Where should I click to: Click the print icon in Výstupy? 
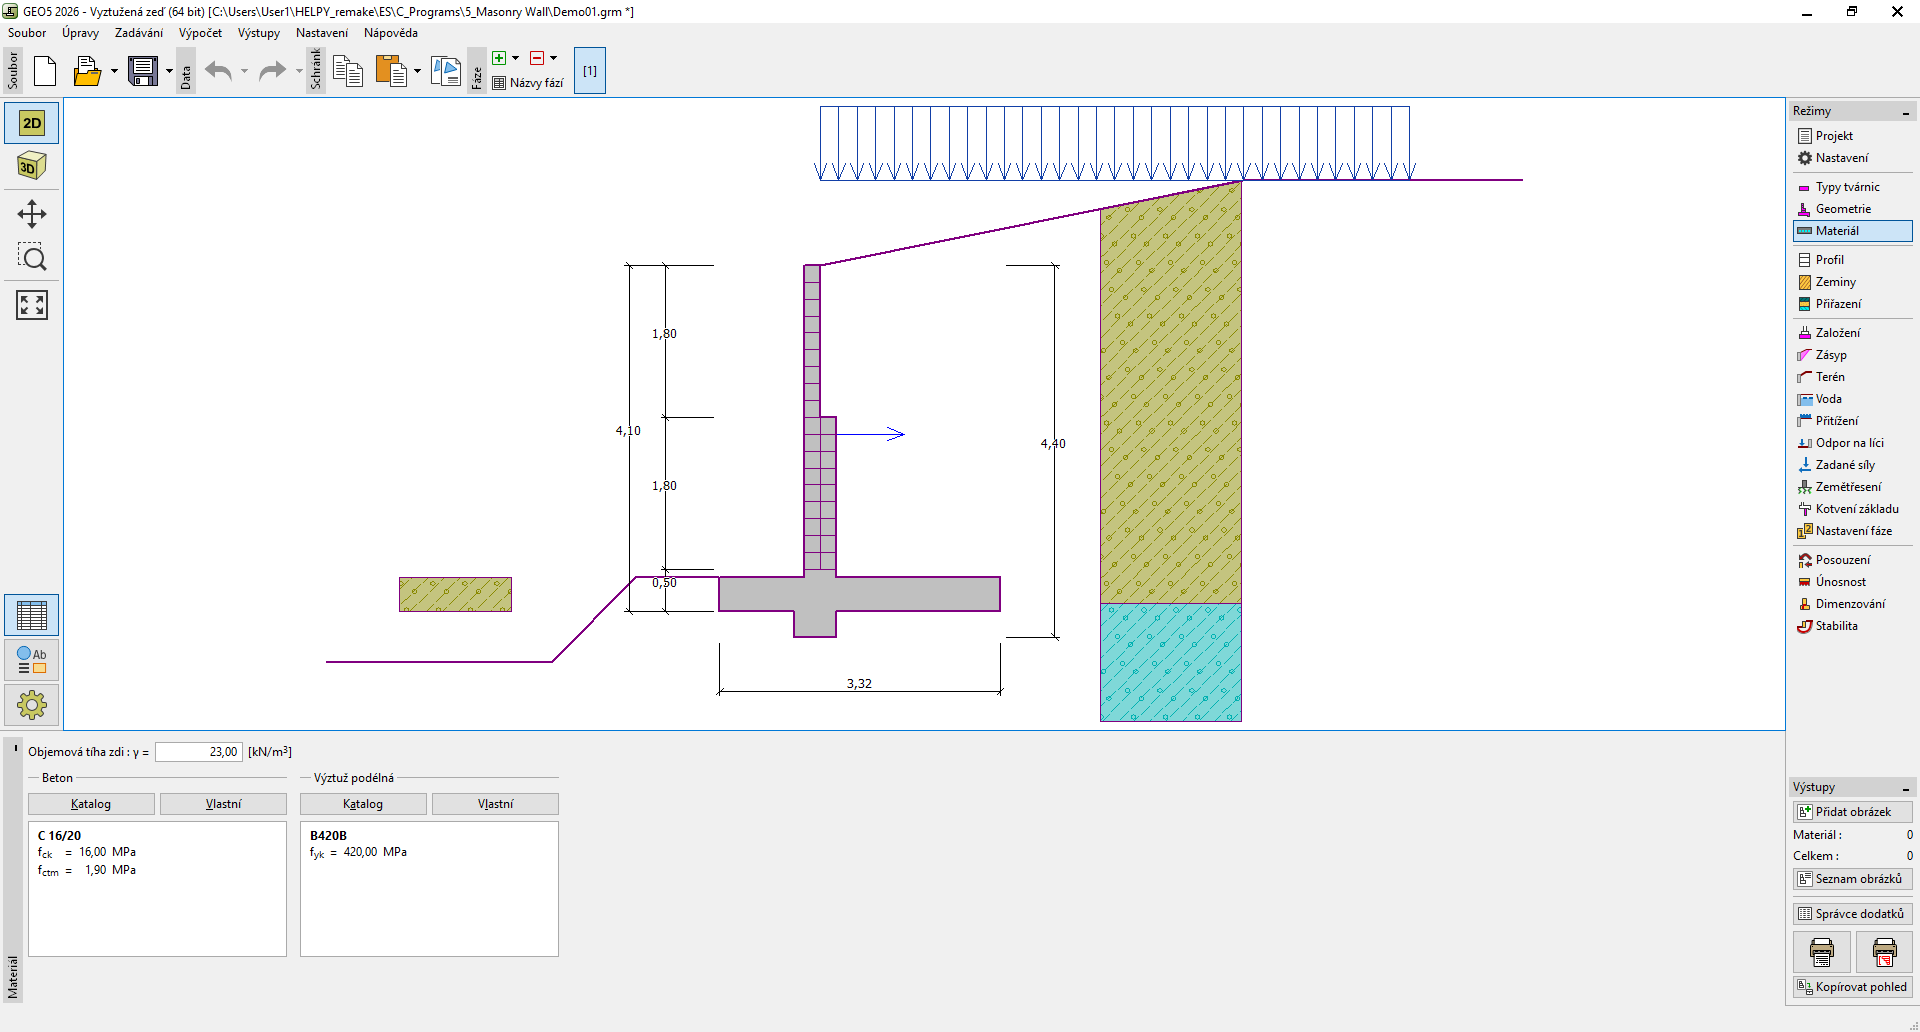1821,952
